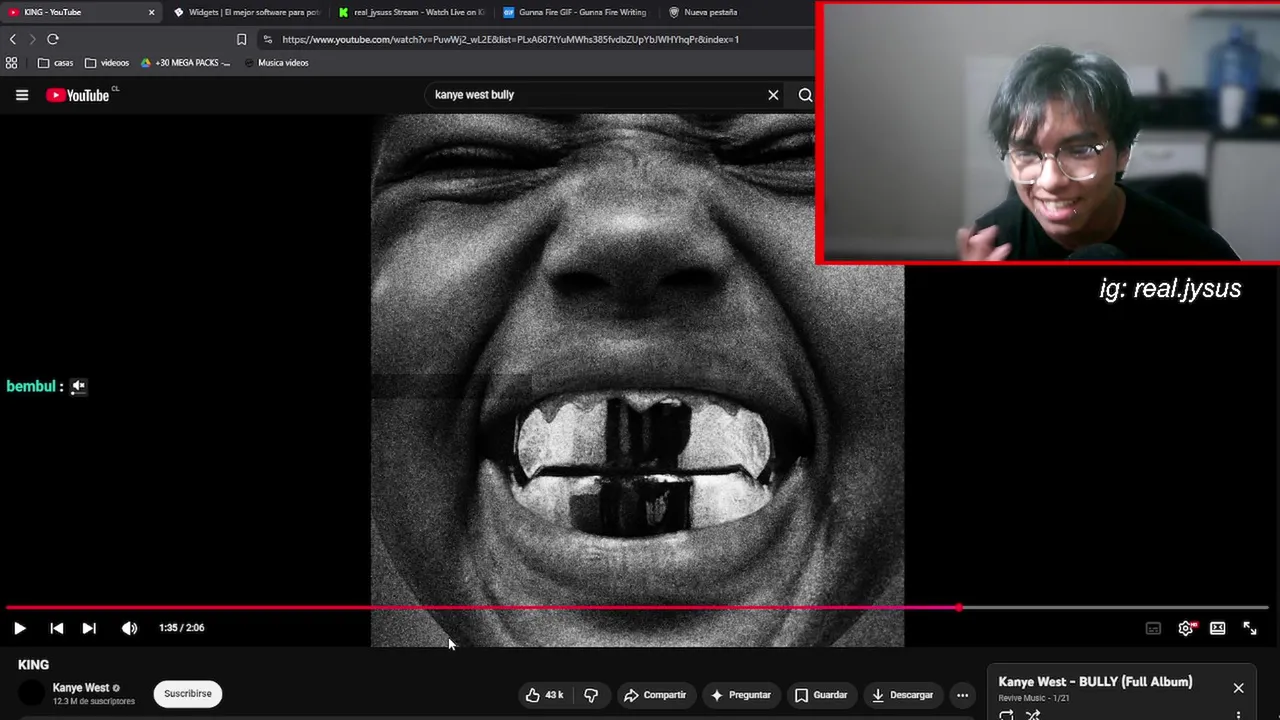Go forward in browser history

[x=32, y=39]
